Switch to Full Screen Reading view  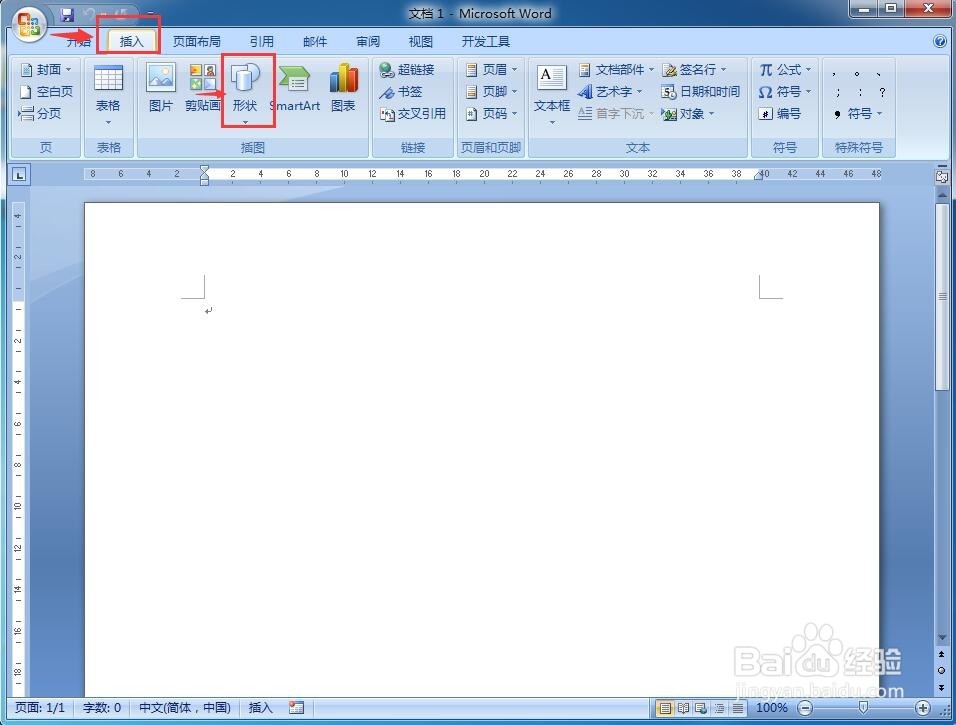click(683, 708)
